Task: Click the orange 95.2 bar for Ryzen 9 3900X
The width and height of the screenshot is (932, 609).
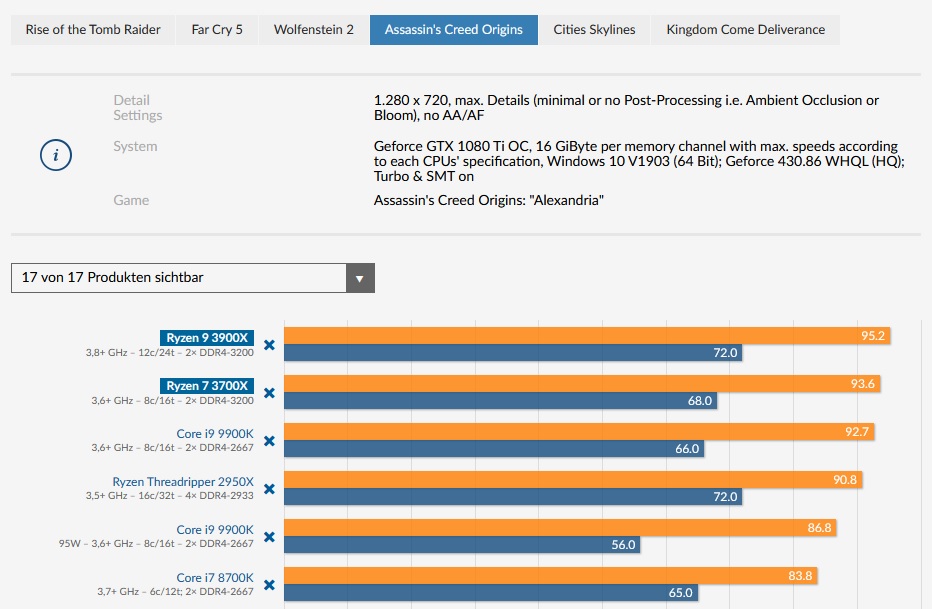Action: [587, 336]
